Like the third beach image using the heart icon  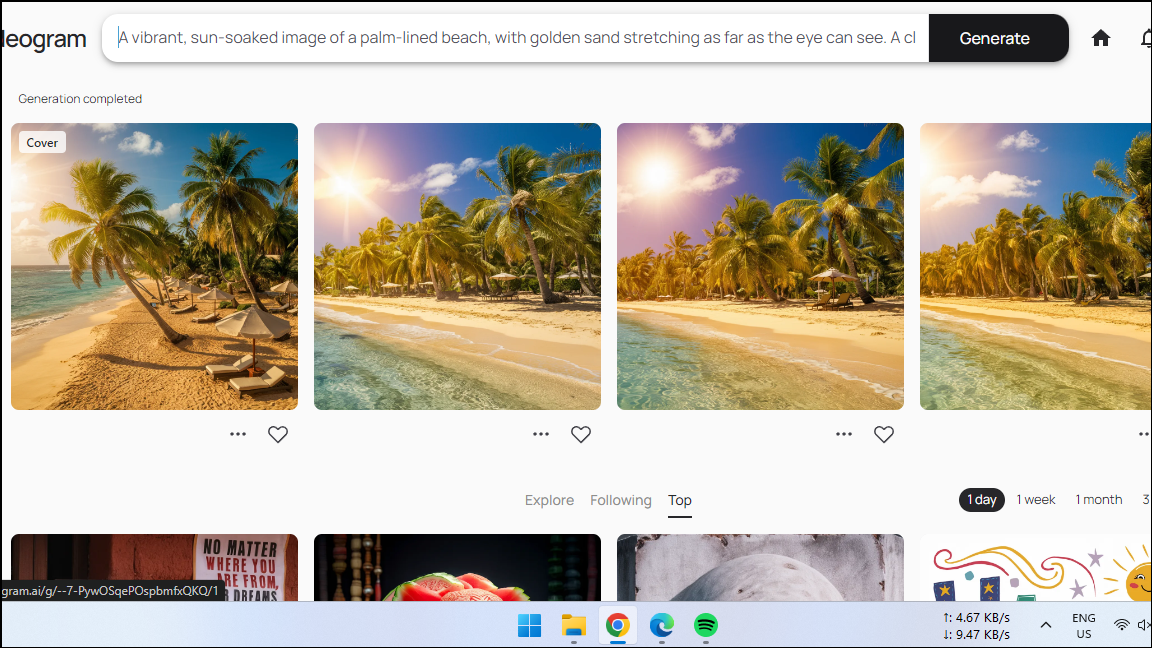[x=883, y=434]
